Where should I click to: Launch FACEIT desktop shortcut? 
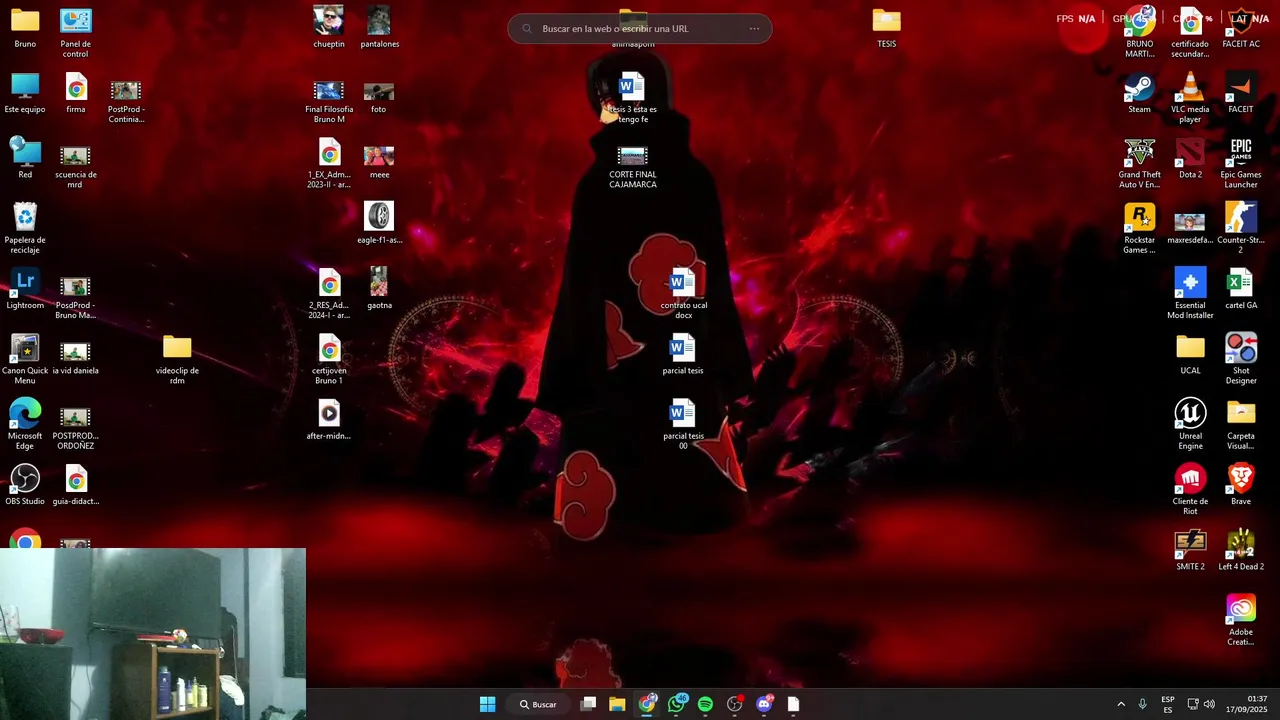coord(1240,93)
